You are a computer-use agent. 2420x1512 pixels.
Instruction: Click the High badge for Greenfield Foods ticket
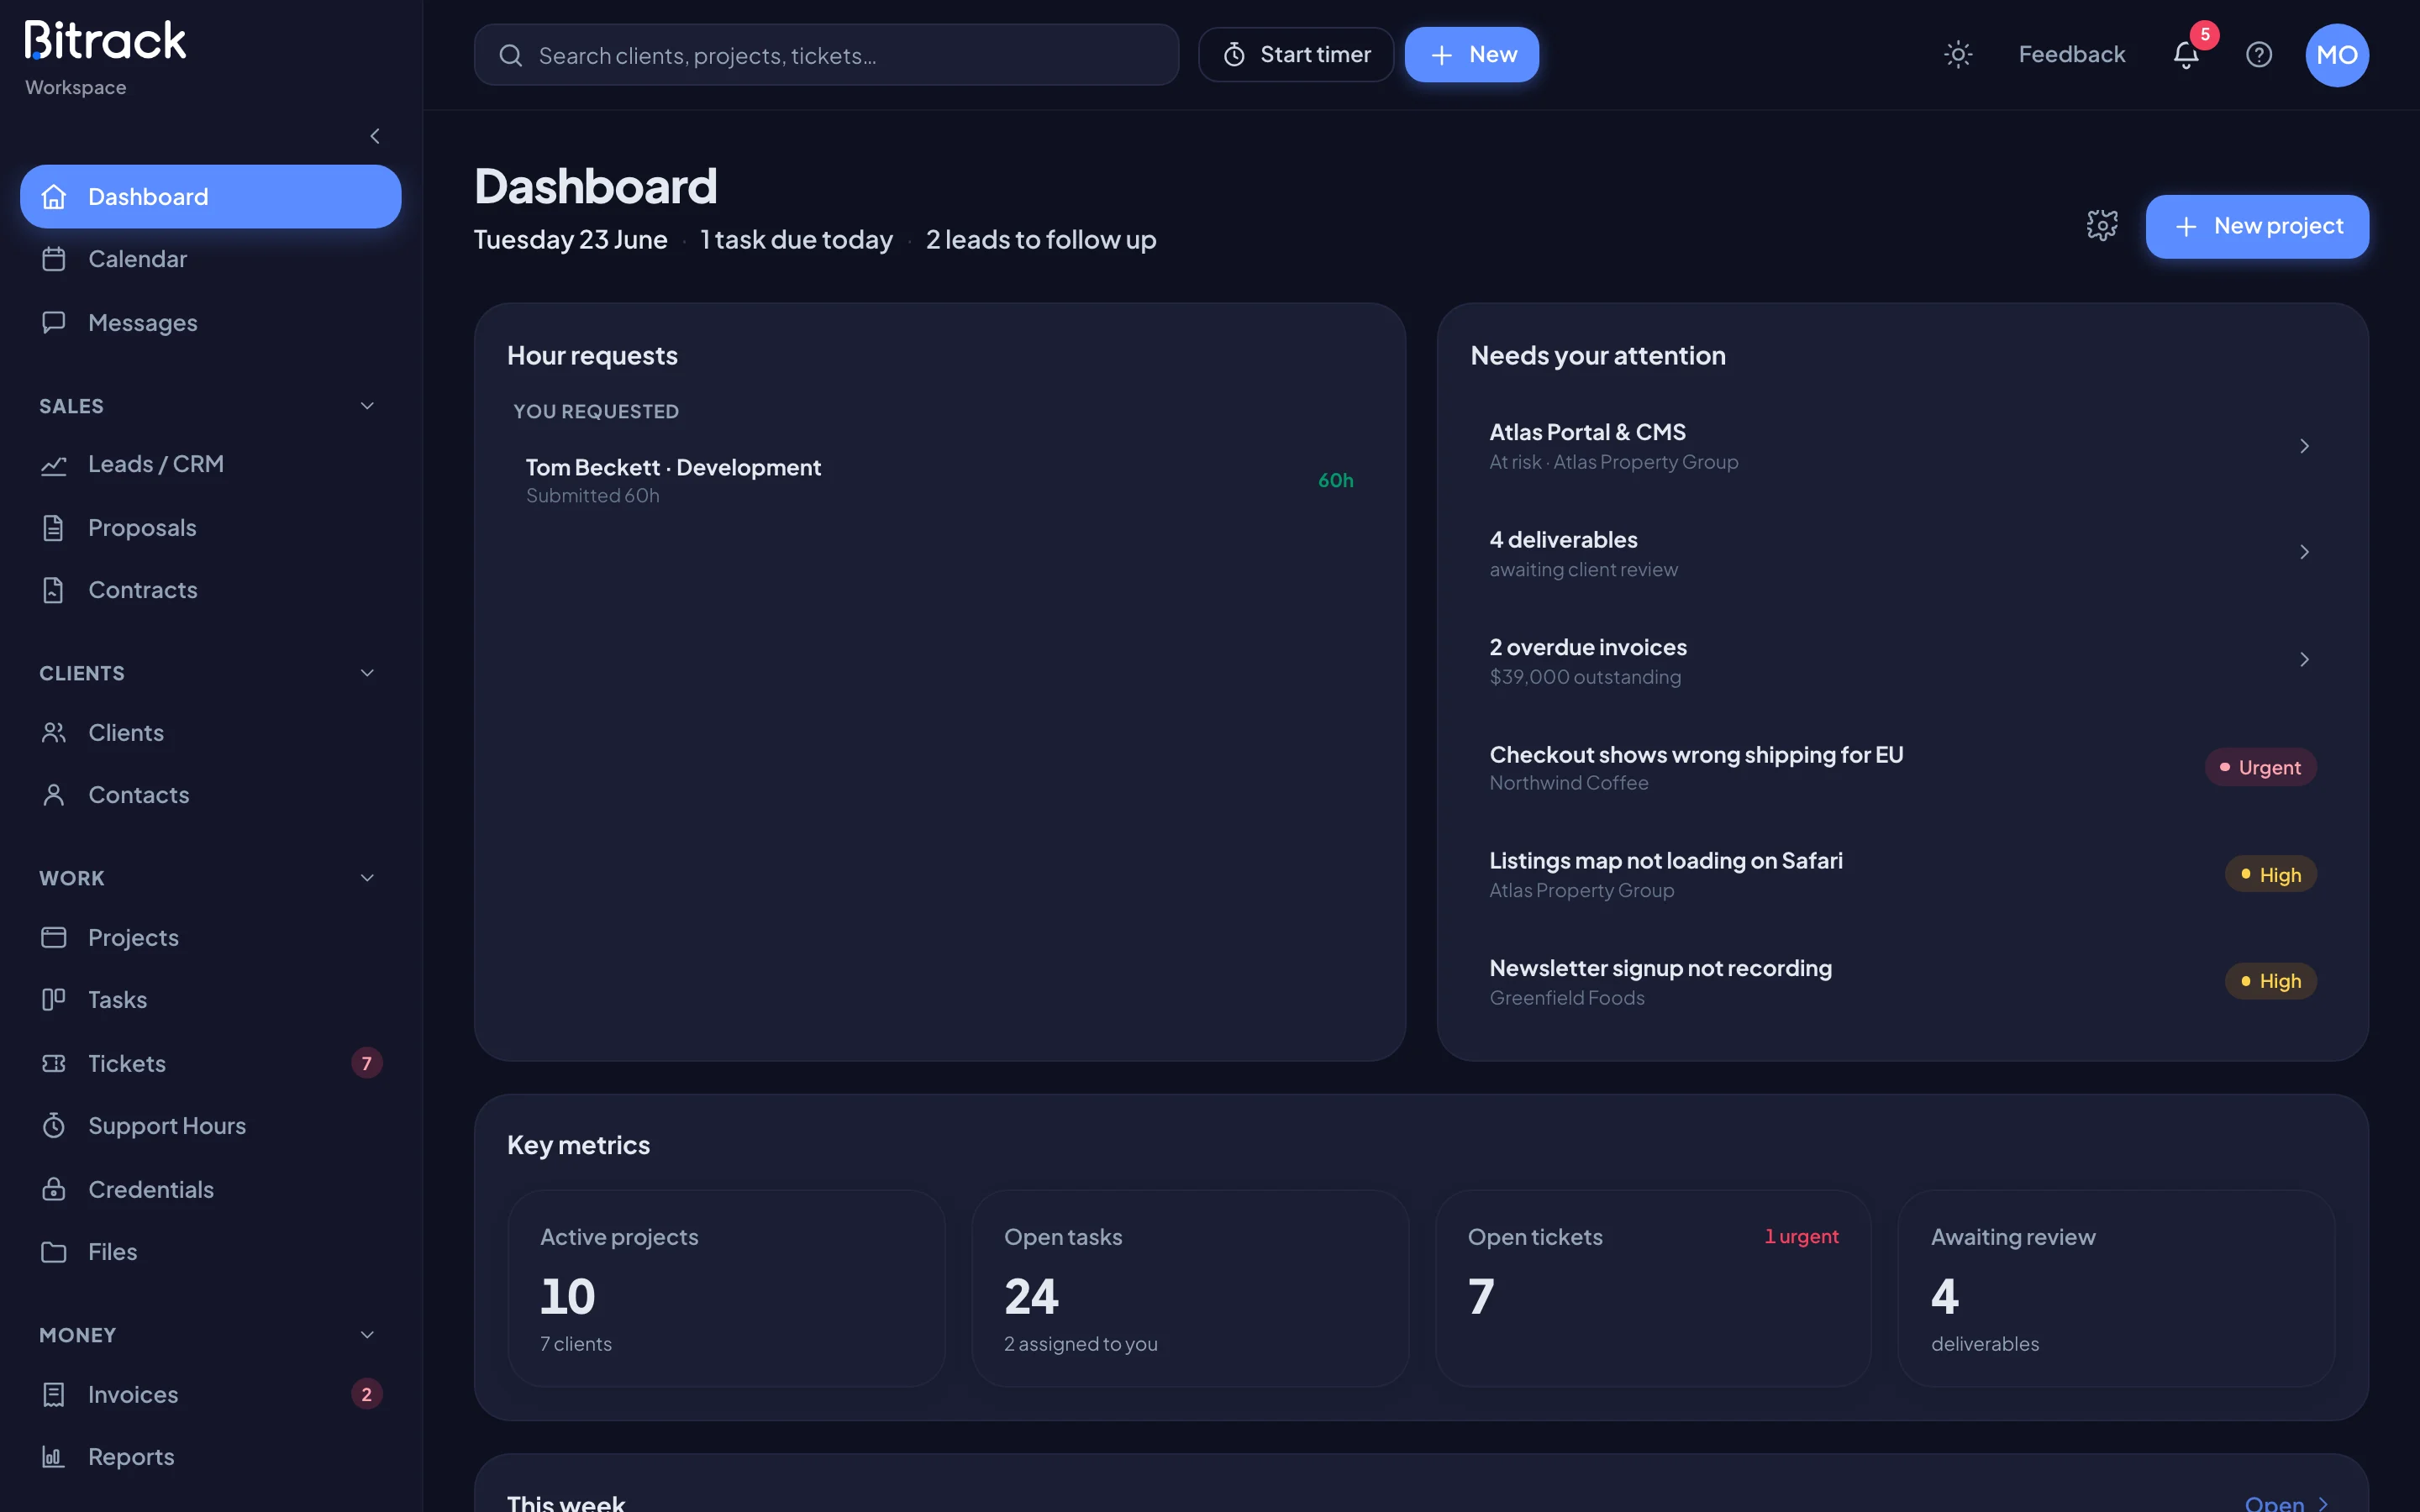tap(2270, 981)
